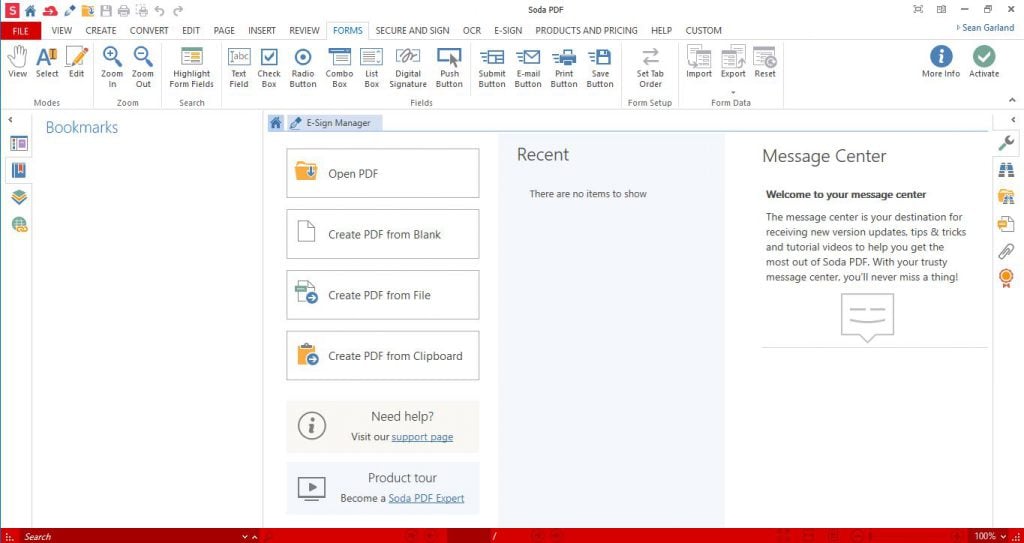This screenshot has width=1024, height=543.
Task: Click the Undo arrow
Action: (159, 10)
